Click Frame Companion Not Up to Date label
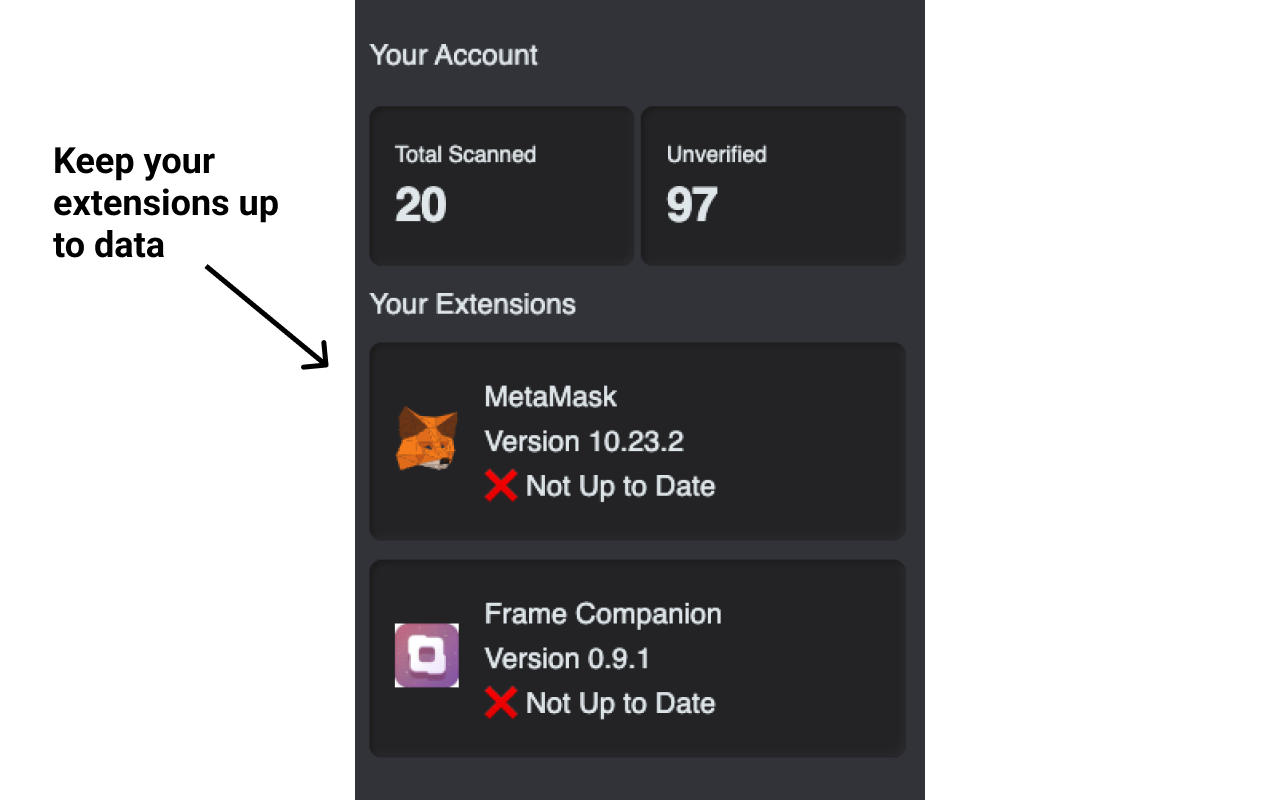 pyautogui.click(x=621, y=704)
